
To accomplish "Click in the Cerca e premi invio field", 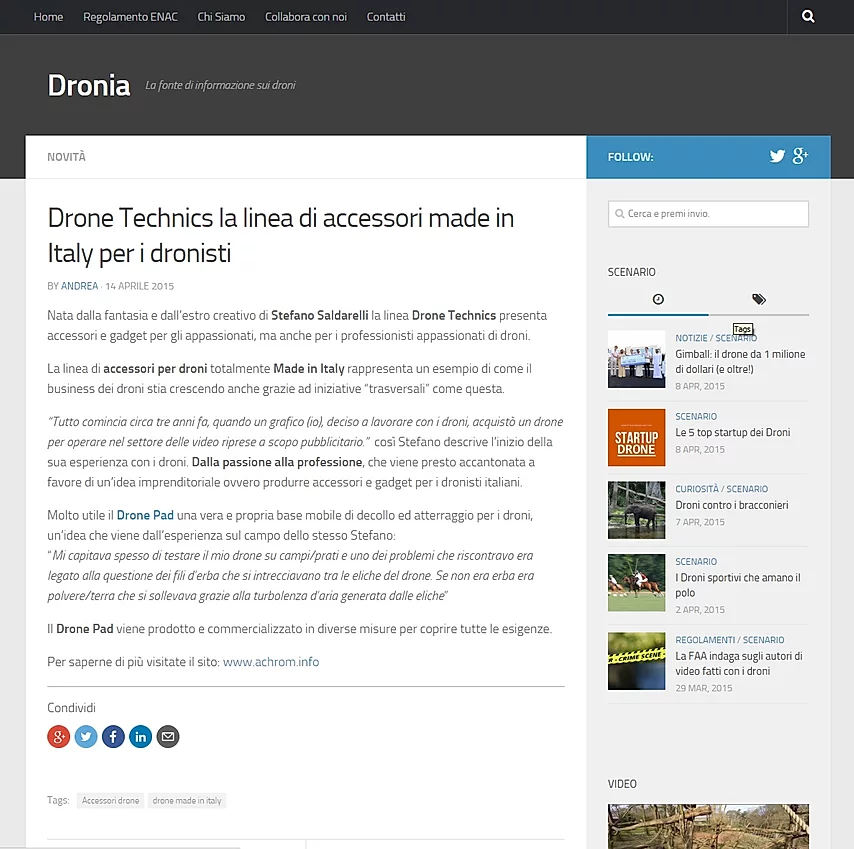I will pyautogui.click(x=708, y=214).
